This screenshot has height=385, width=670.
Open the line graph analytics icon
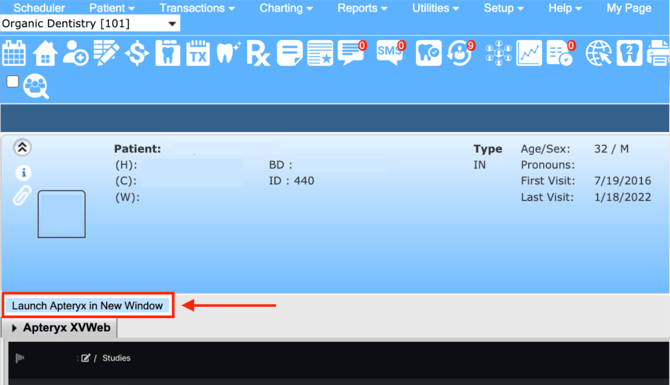[x=529, y=53]
